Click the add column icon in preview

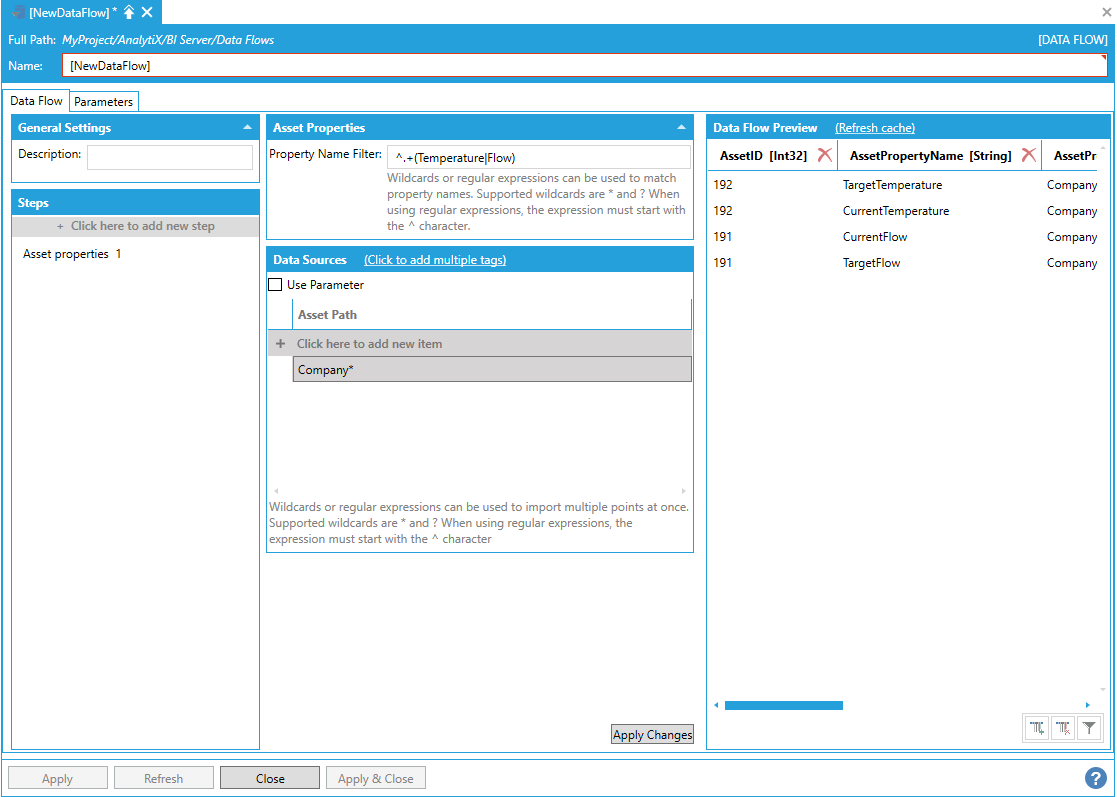tap(1037, 729)
